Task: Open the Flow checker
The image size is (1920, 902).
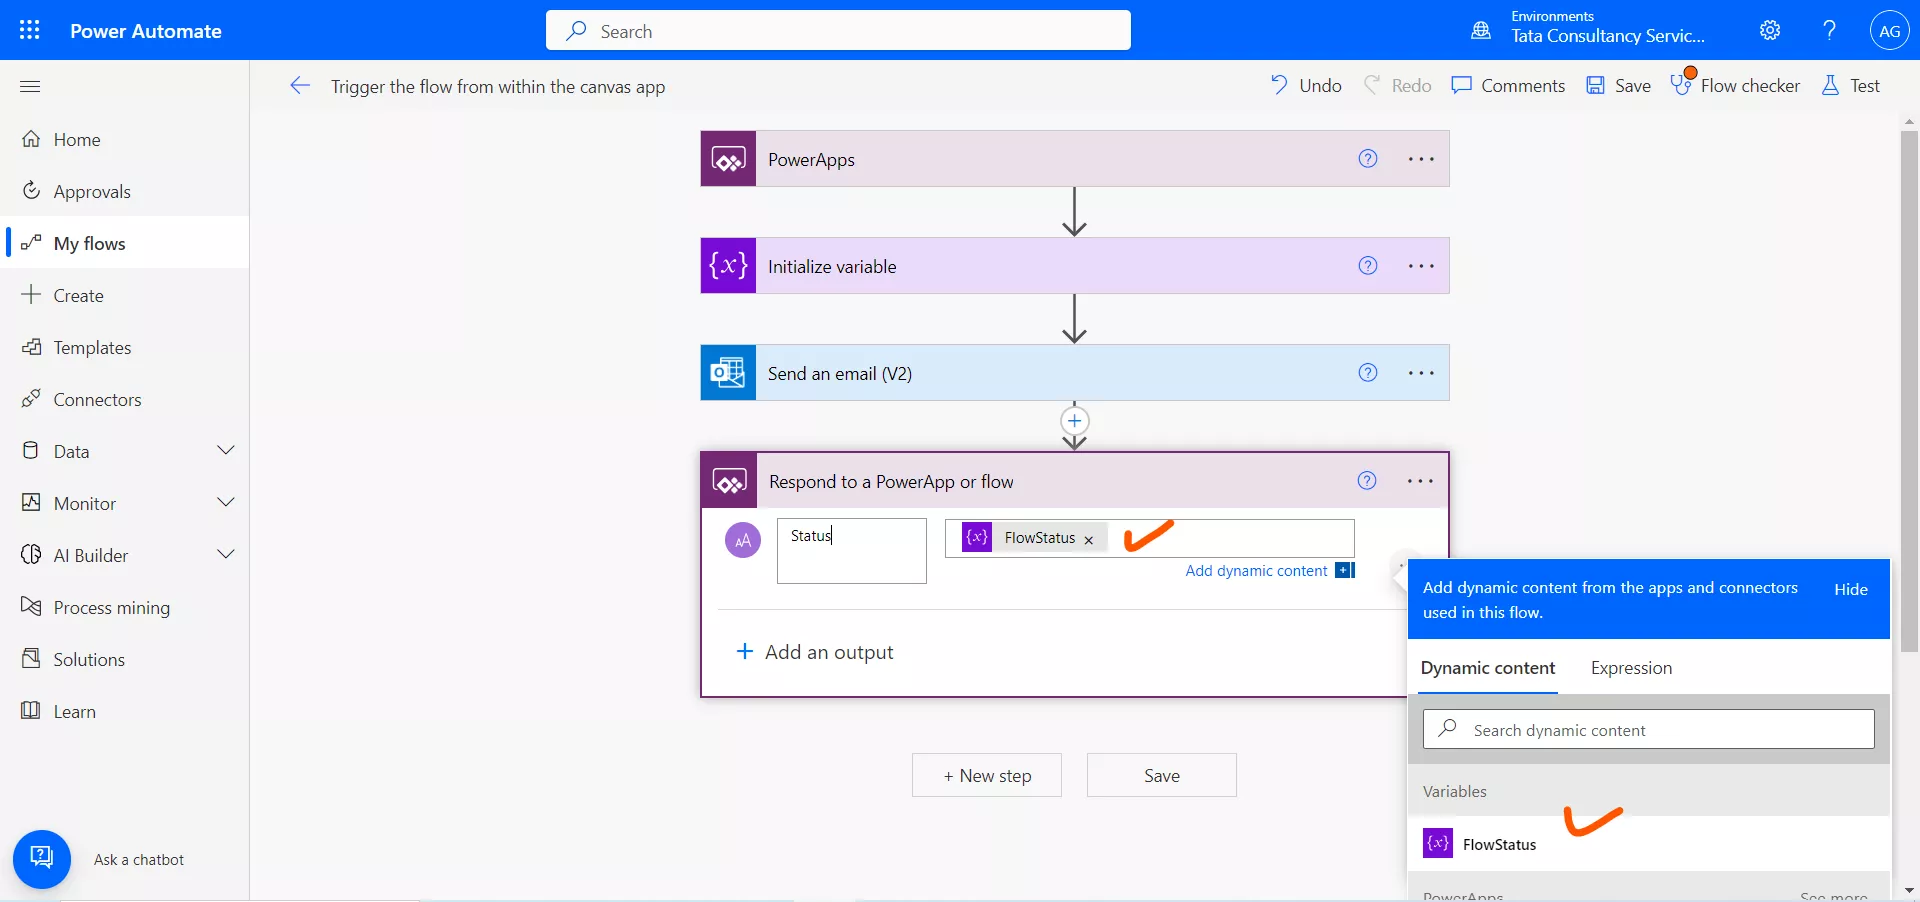Action: point(1735,86)
